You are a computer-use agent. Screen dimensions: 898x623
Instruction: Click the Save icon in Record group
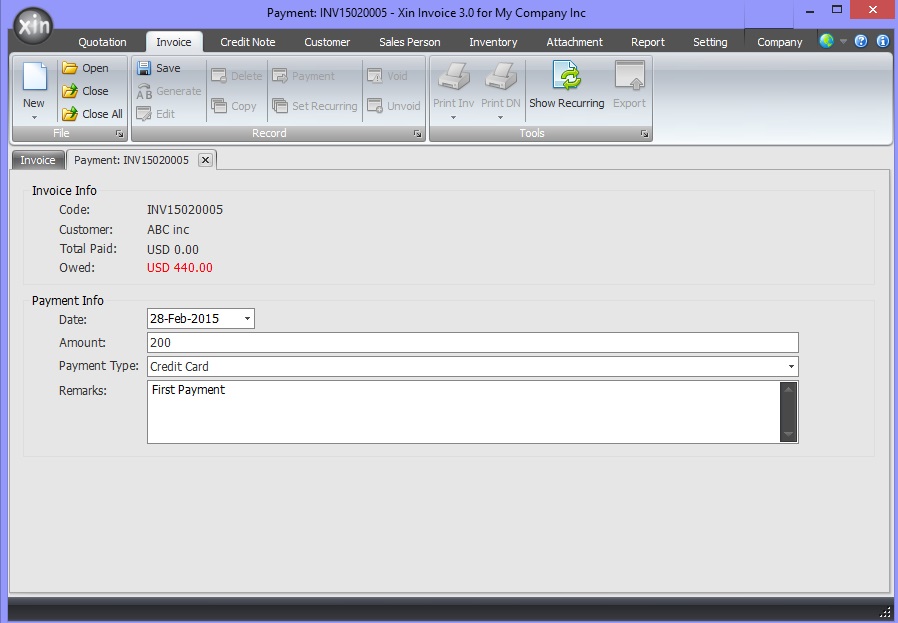[144, 68]
